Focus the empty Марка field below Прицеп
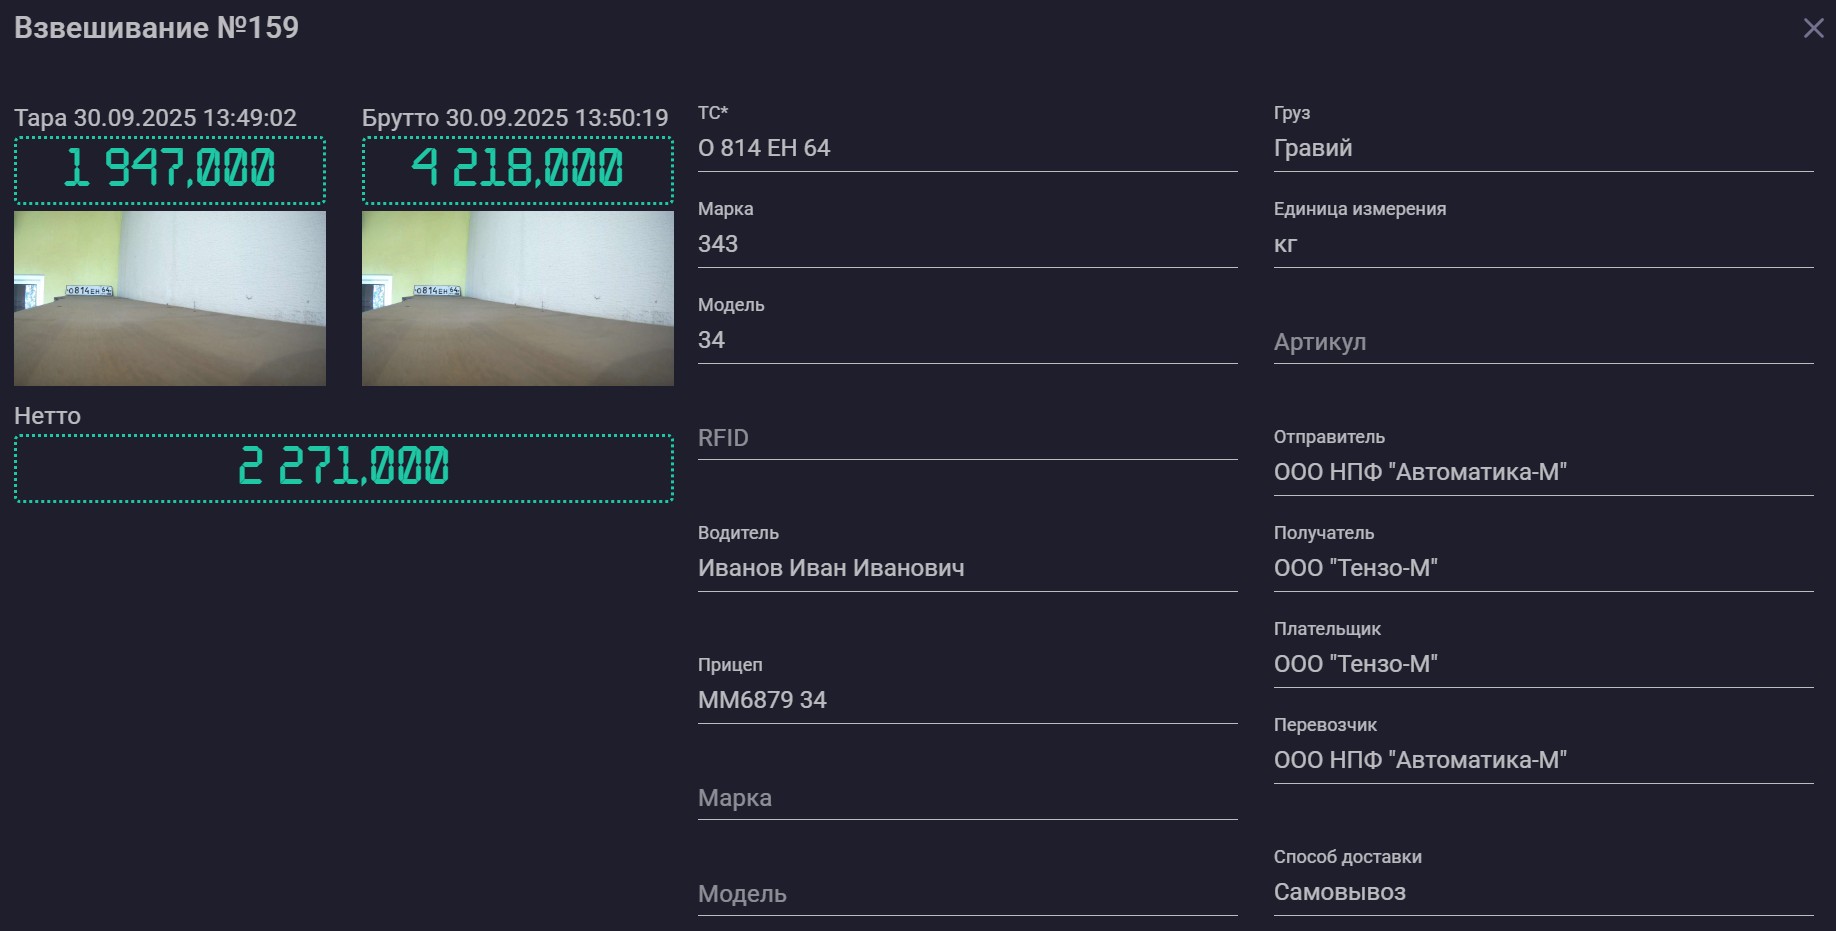This screenshot has height=931, width=1836. point(967,798)
